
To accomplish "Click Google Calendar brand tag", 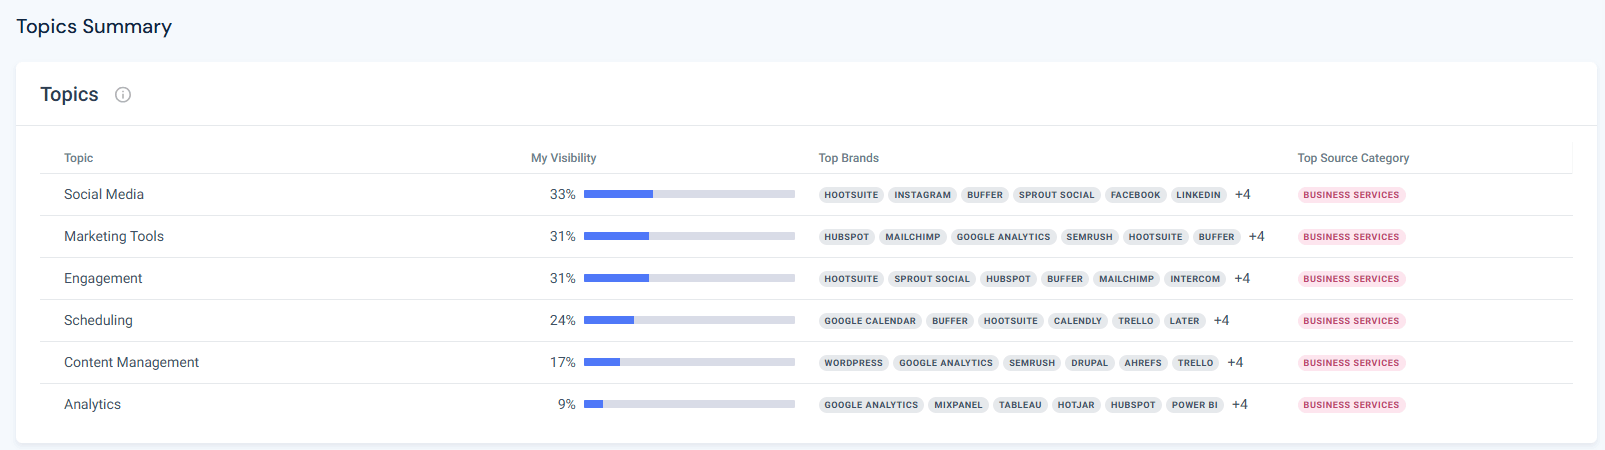I will pos(870,321).
